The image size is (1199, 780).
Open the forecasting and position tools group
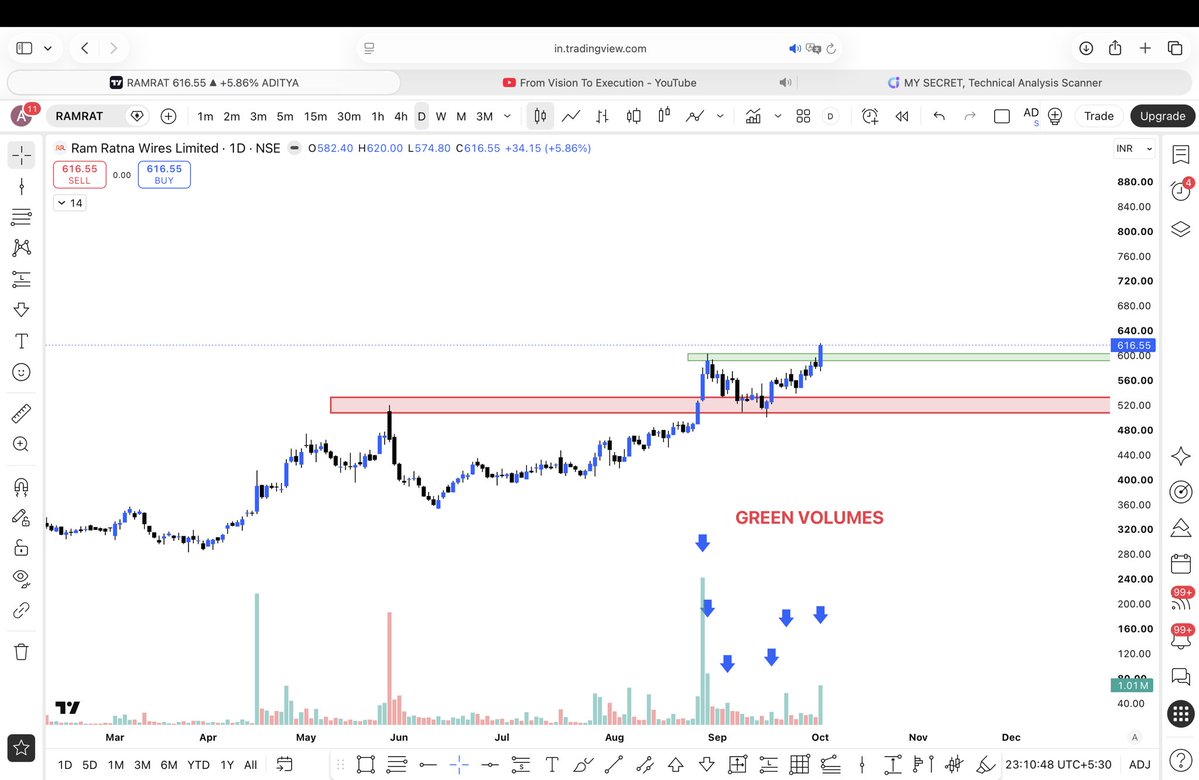(21, 279)
